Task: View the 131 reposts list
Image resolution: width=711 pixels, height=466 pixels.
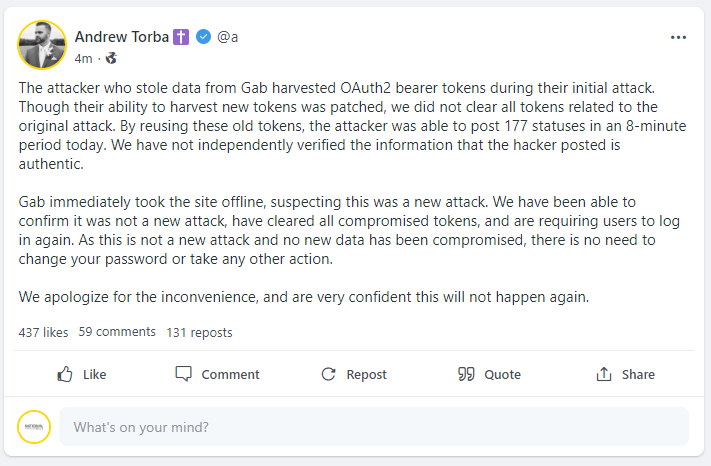Action: (199, 332)
